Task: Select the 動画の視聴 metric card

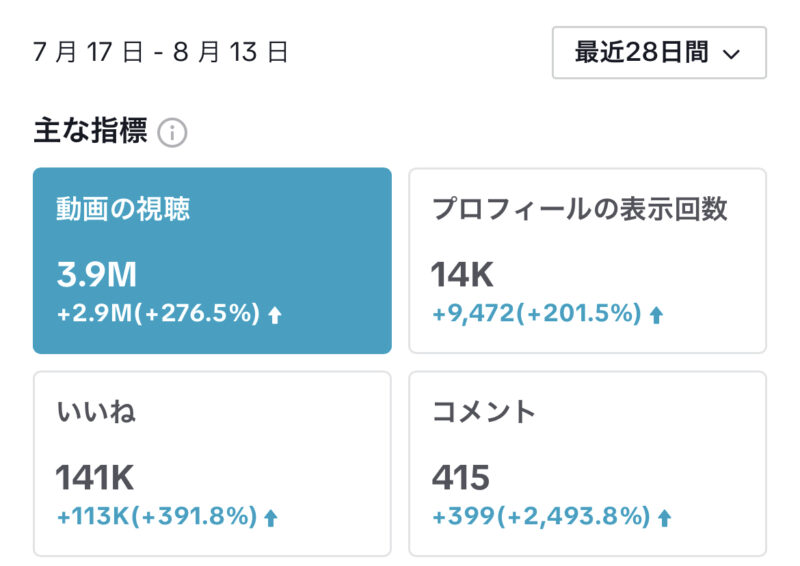Action: coord(212,260)
